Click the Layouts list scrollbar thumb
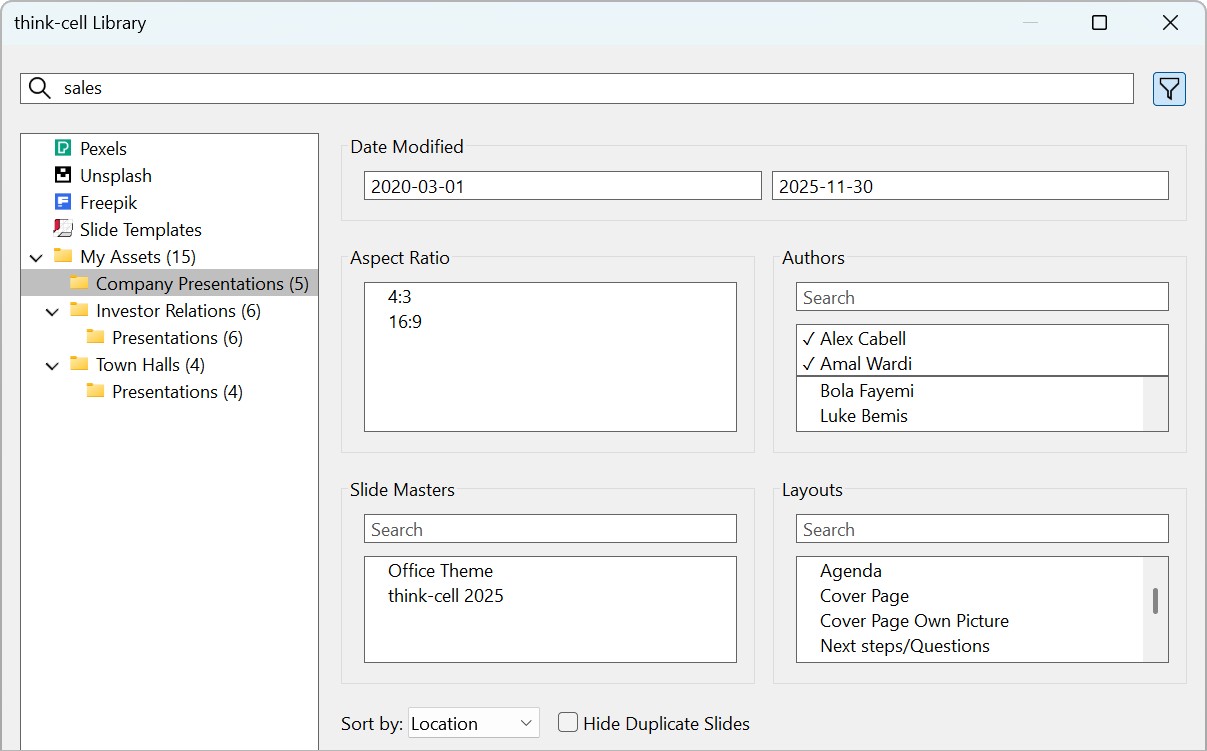The height and width of the screenshot is (751, 1207). pyautogui.click(x=1155, y=600)
